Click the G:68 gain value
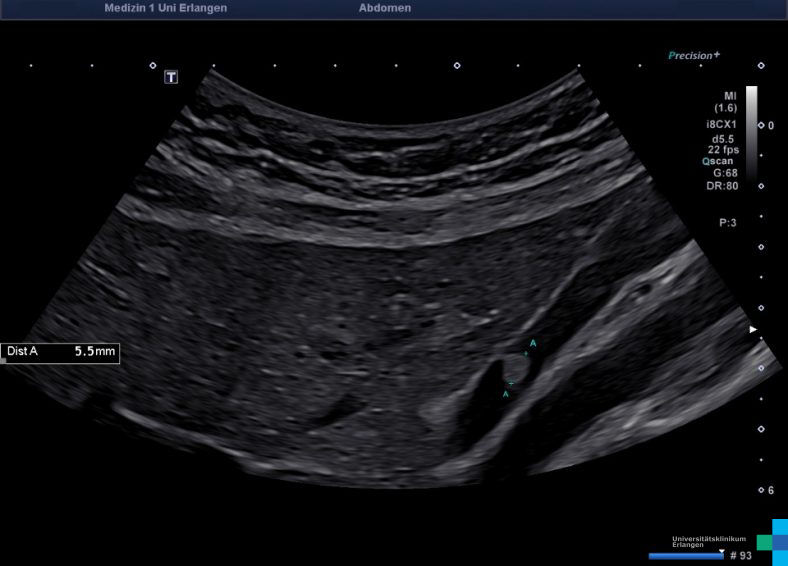The image size is (788, 566). click(x=725, y=173)
